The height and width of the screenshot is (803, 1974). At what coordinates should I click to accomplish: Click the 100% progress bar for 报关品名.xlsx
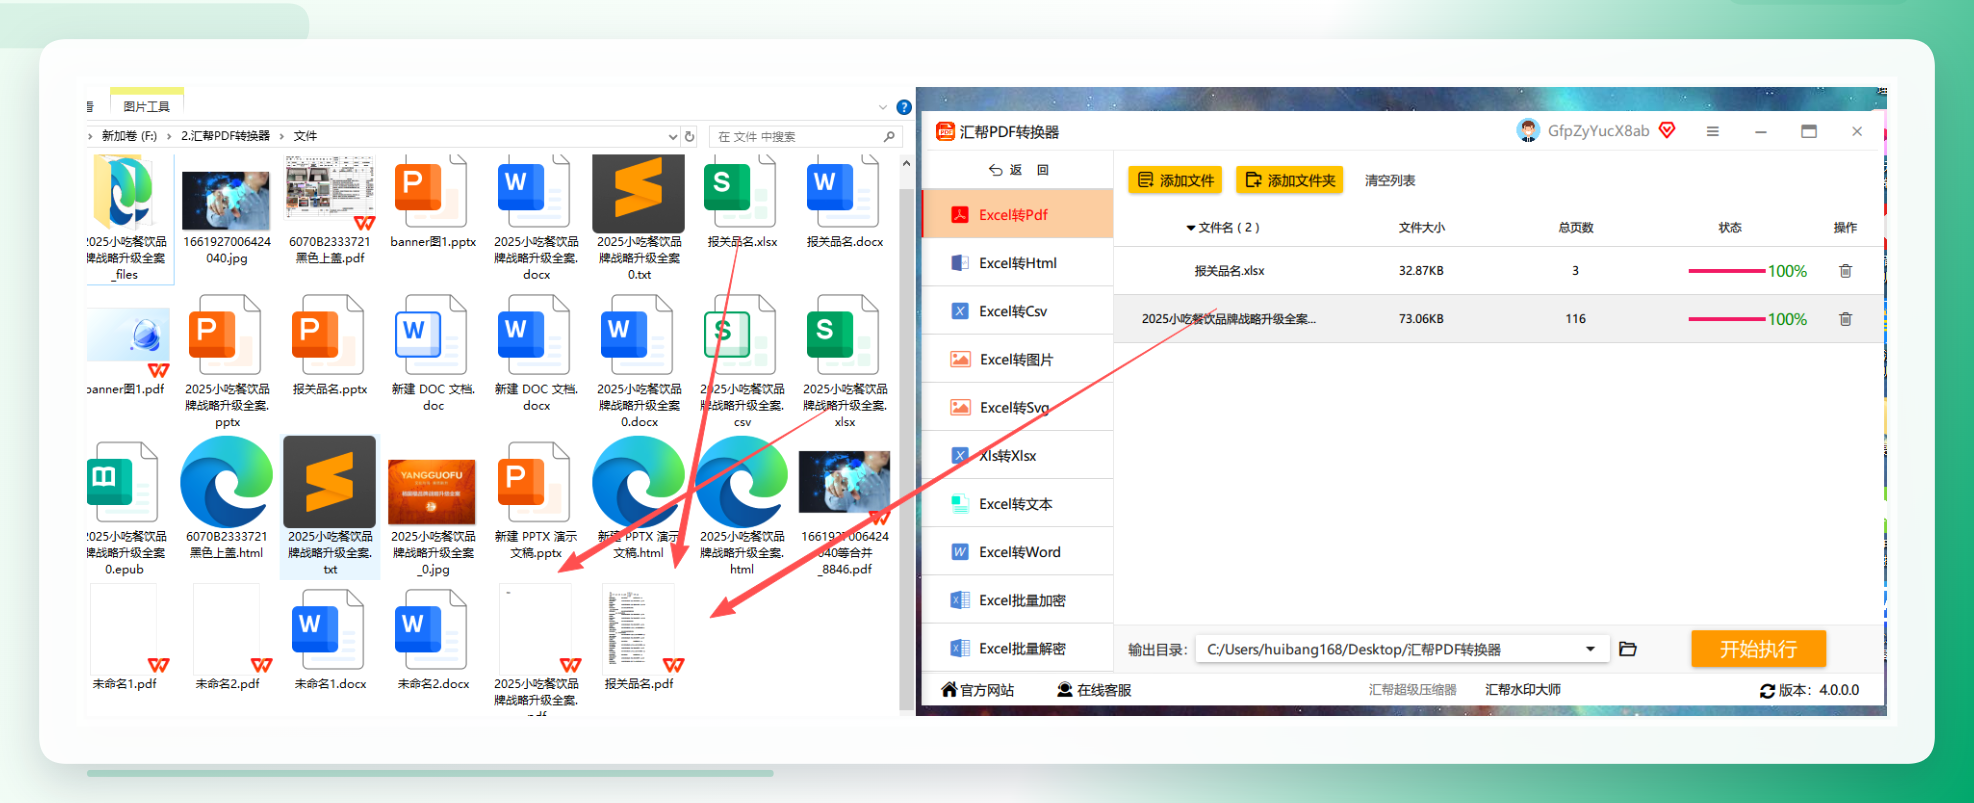1726,271
